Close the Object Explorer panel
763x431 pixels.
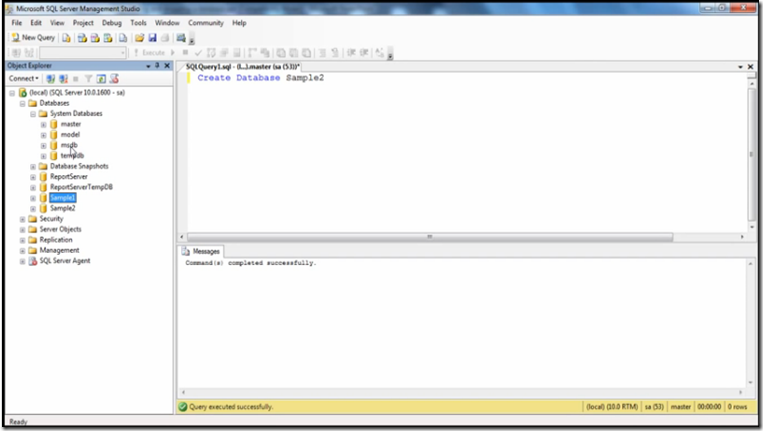pos(167,65)
